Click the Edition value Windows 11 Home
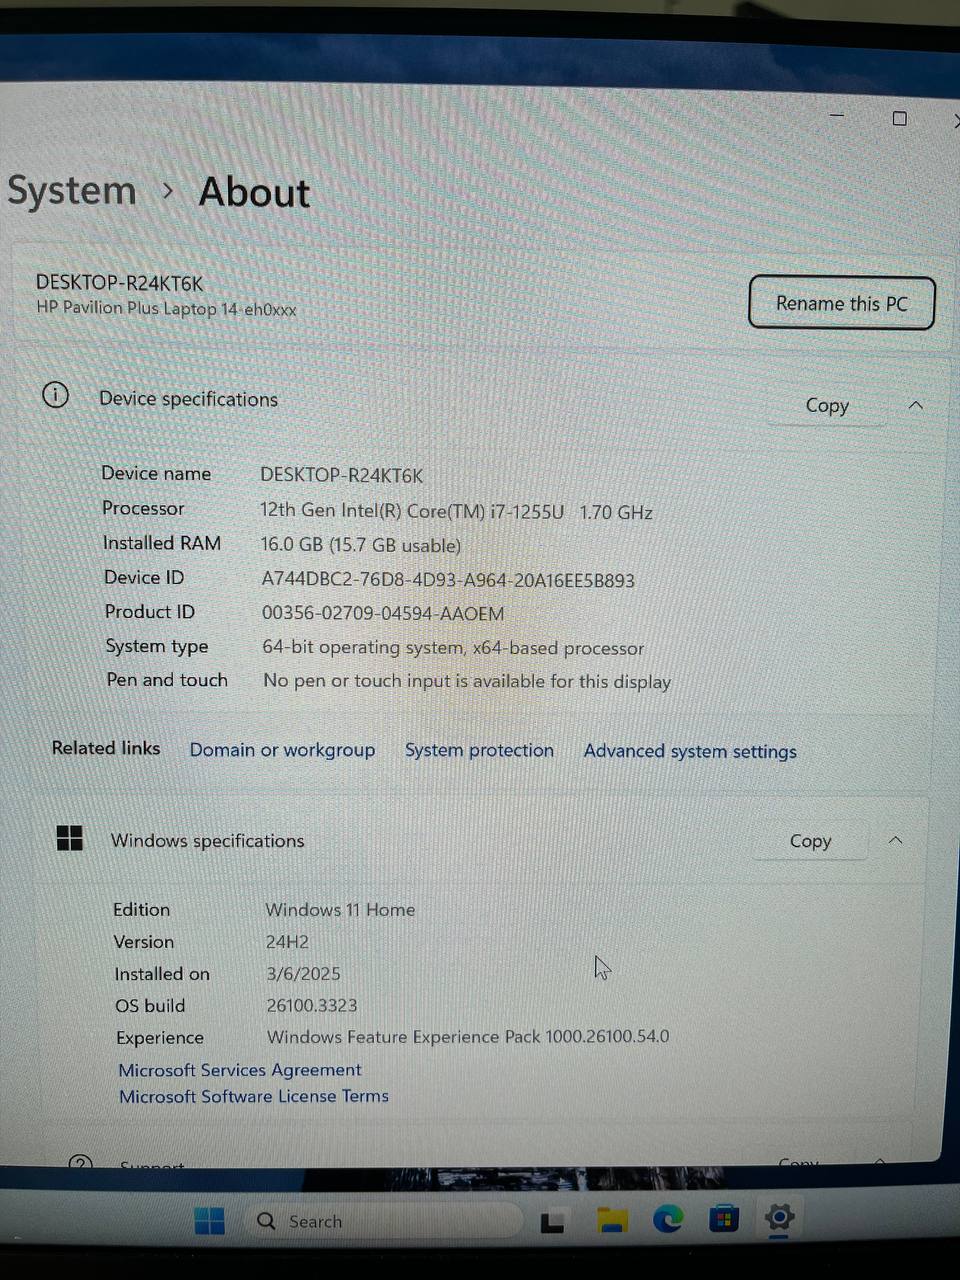This screenshot has height=1280, width=960. pos(340,910)
